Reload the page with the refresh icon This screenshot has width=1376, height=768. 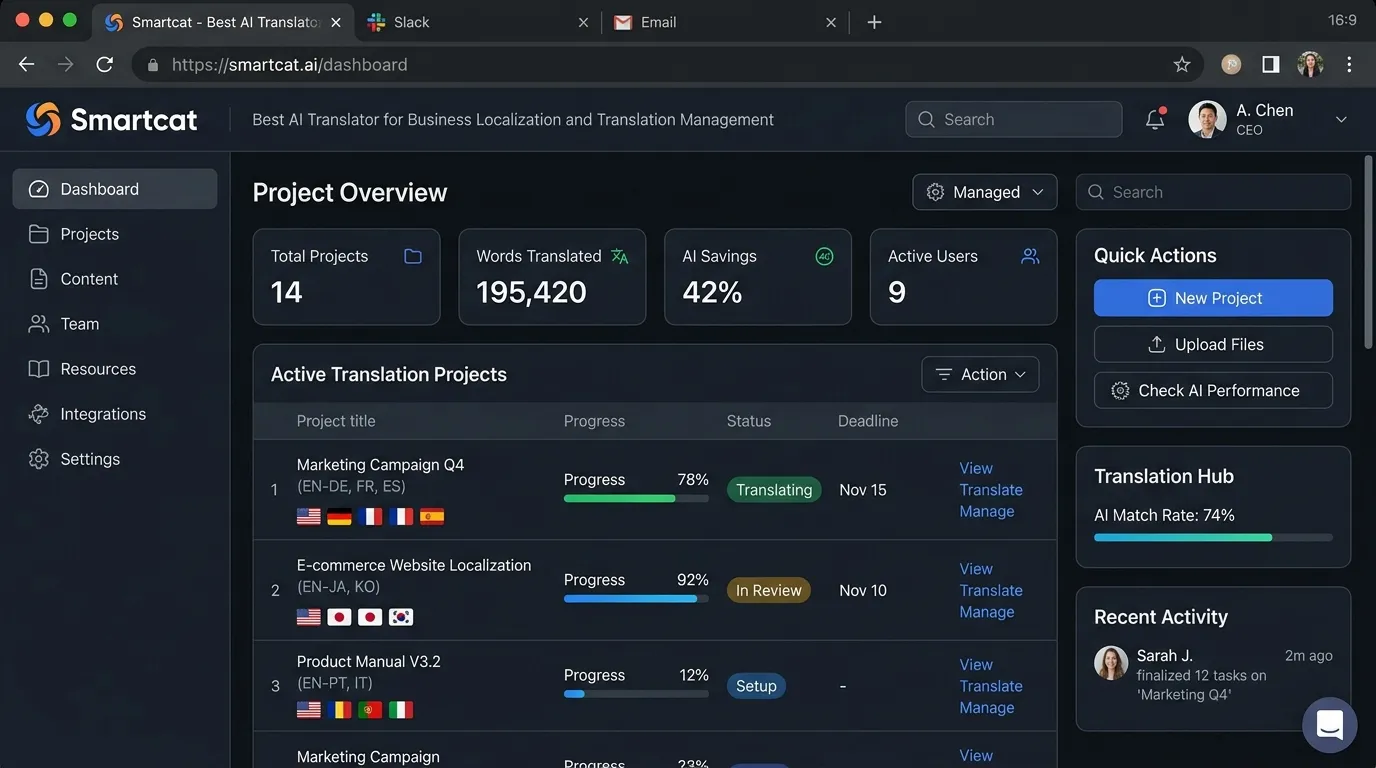point(104,64)
